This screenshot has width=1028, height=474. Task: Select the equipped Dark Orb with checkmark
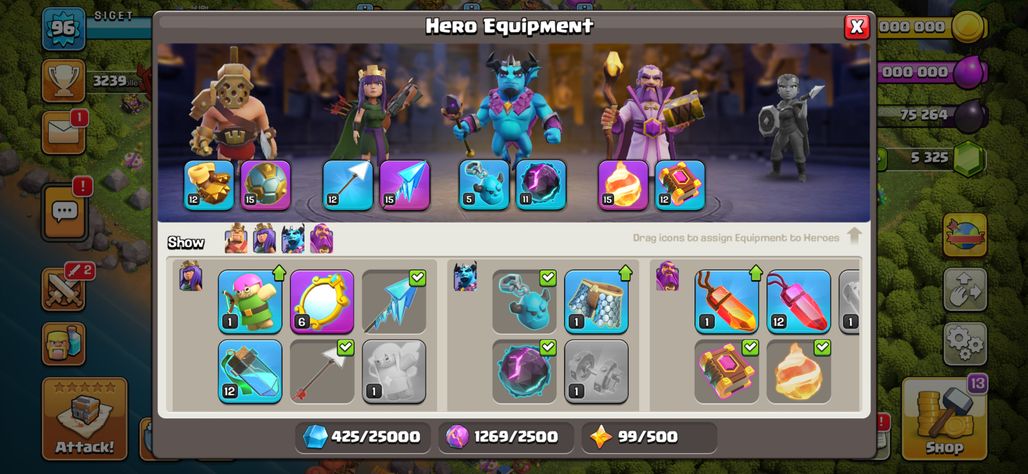pyautogui.click(x=524, y=371)
